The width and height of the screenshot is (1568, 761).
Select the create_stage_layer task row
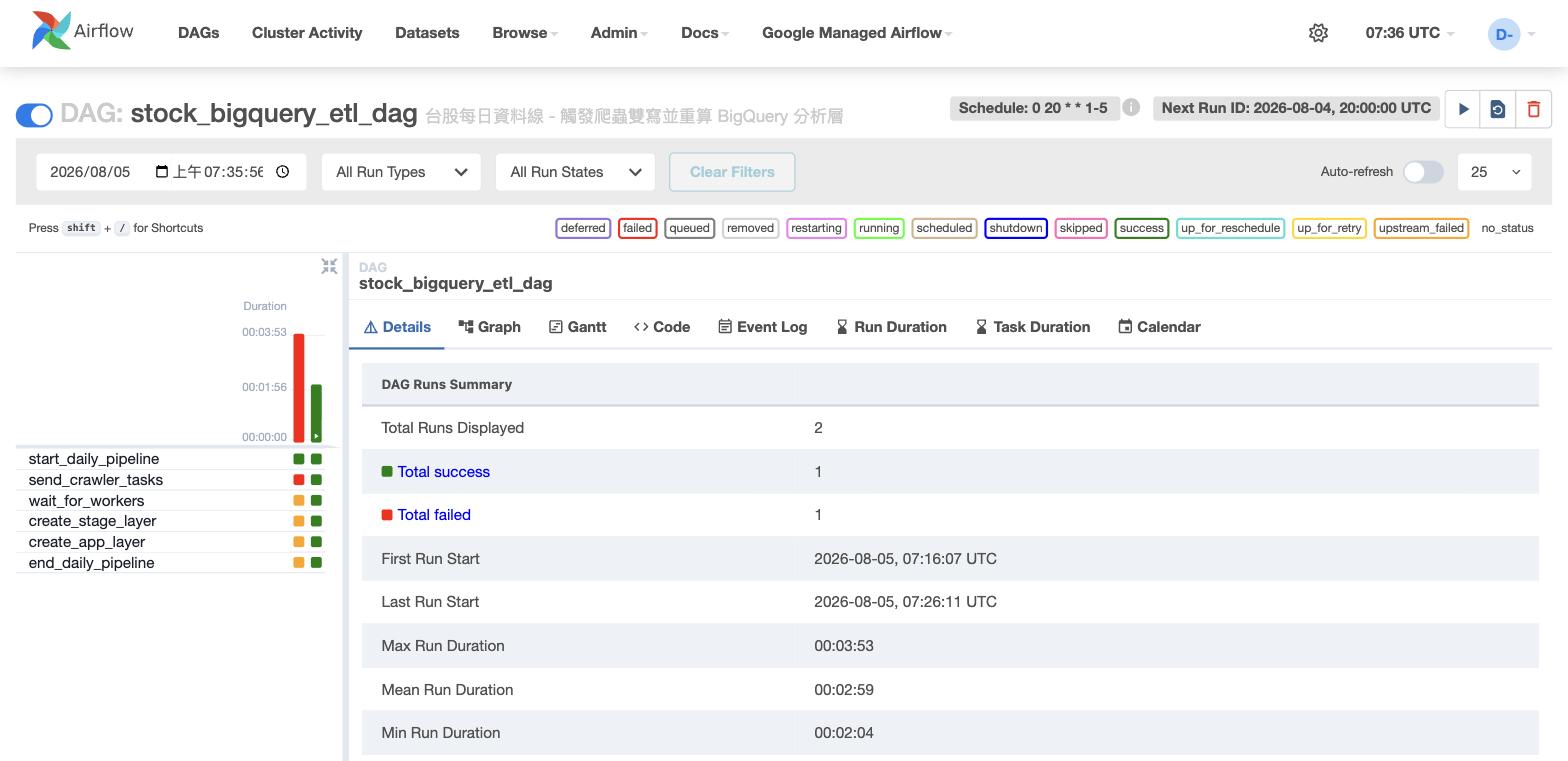click(172, 521)
